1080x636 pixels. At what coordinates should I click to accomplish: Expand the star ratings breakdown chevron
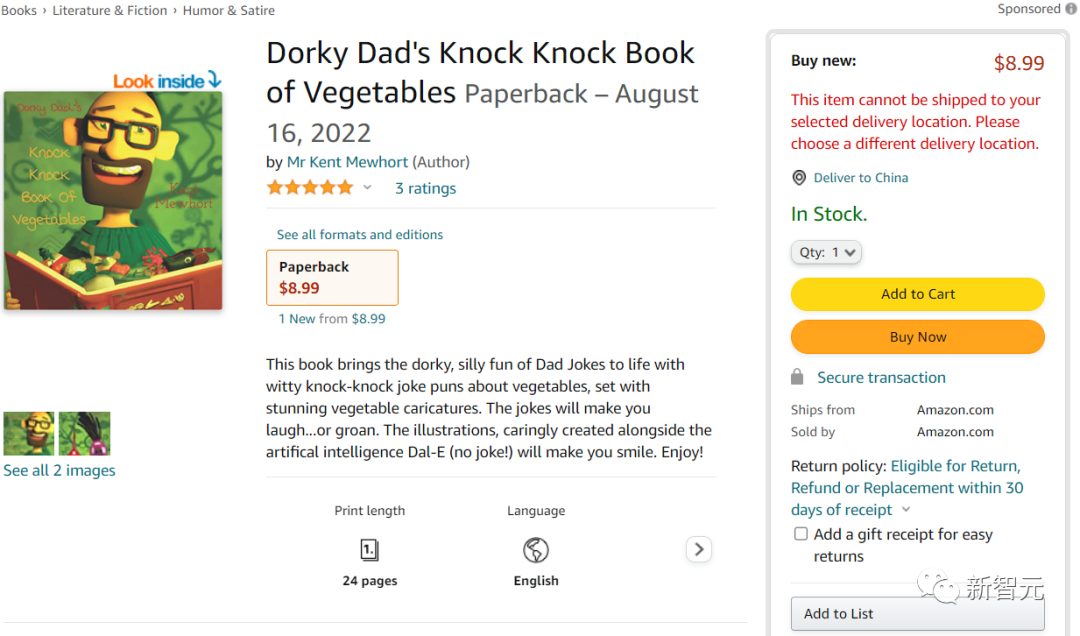pos(367,188)
